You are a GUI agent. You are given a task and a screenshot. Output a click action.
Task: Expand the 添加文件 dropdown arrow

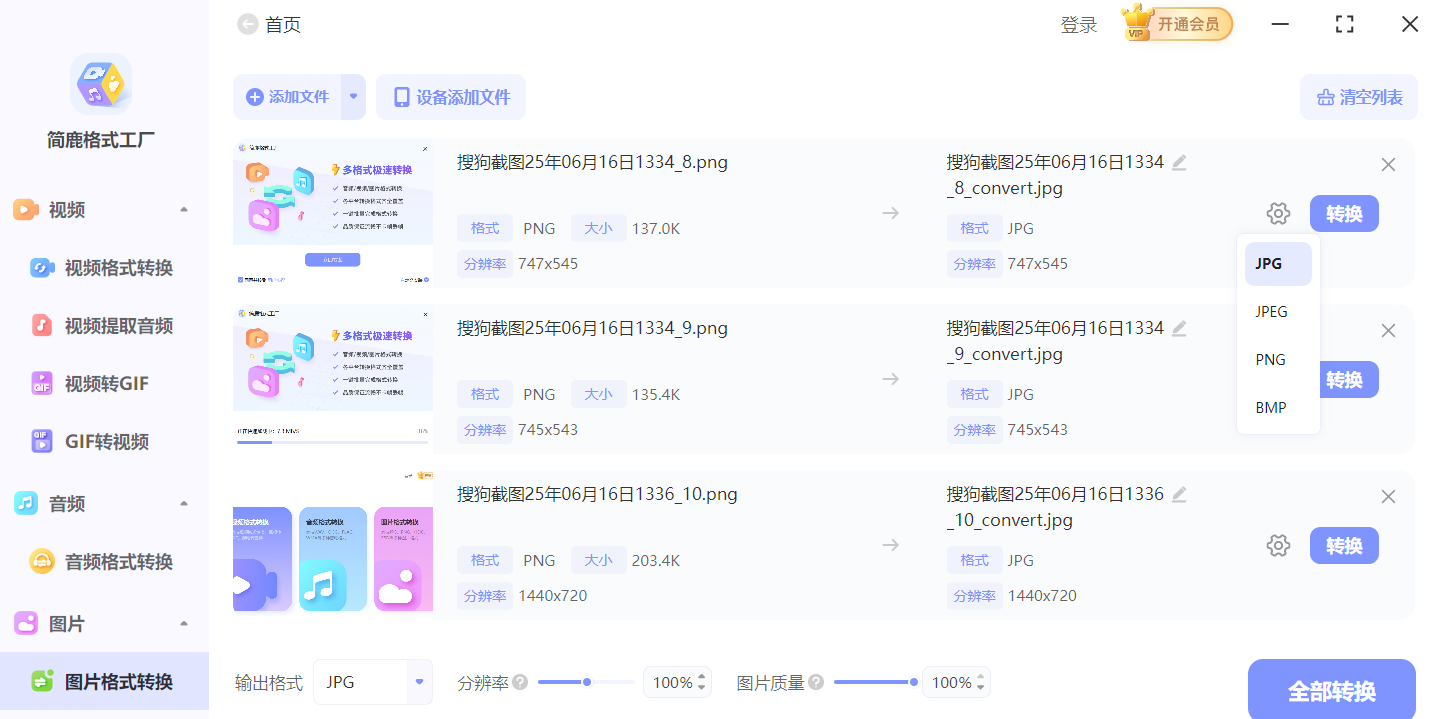pyautogui.click(x=353, y=97)
